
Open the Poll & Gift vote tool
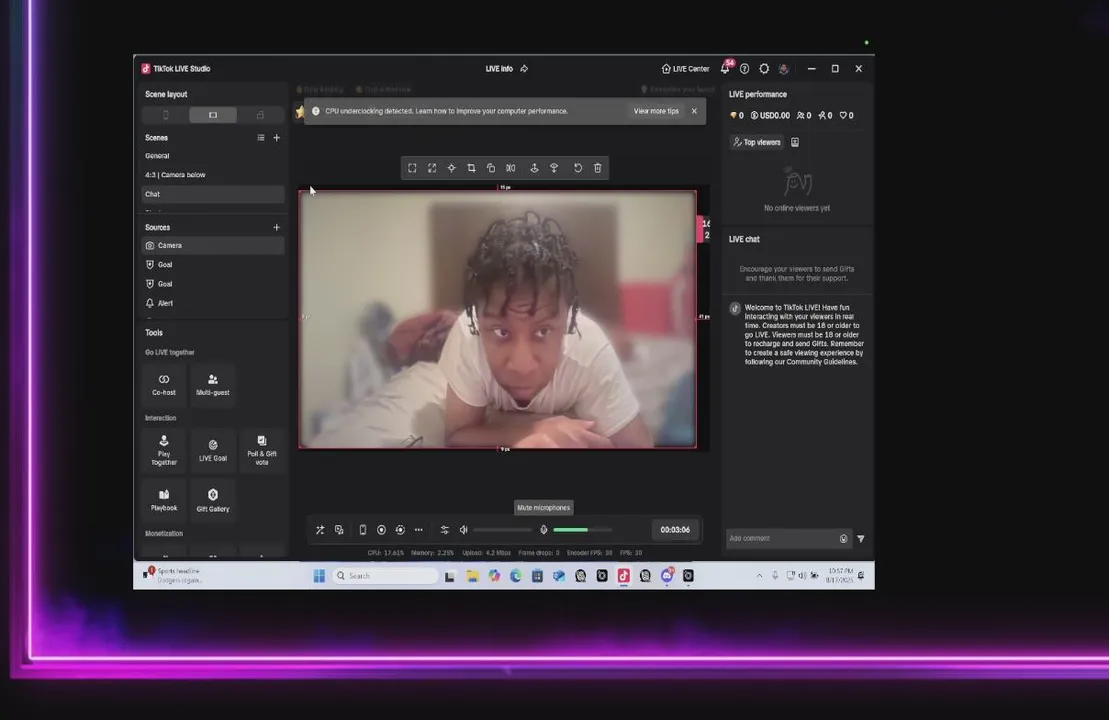(x=262, y=451)
